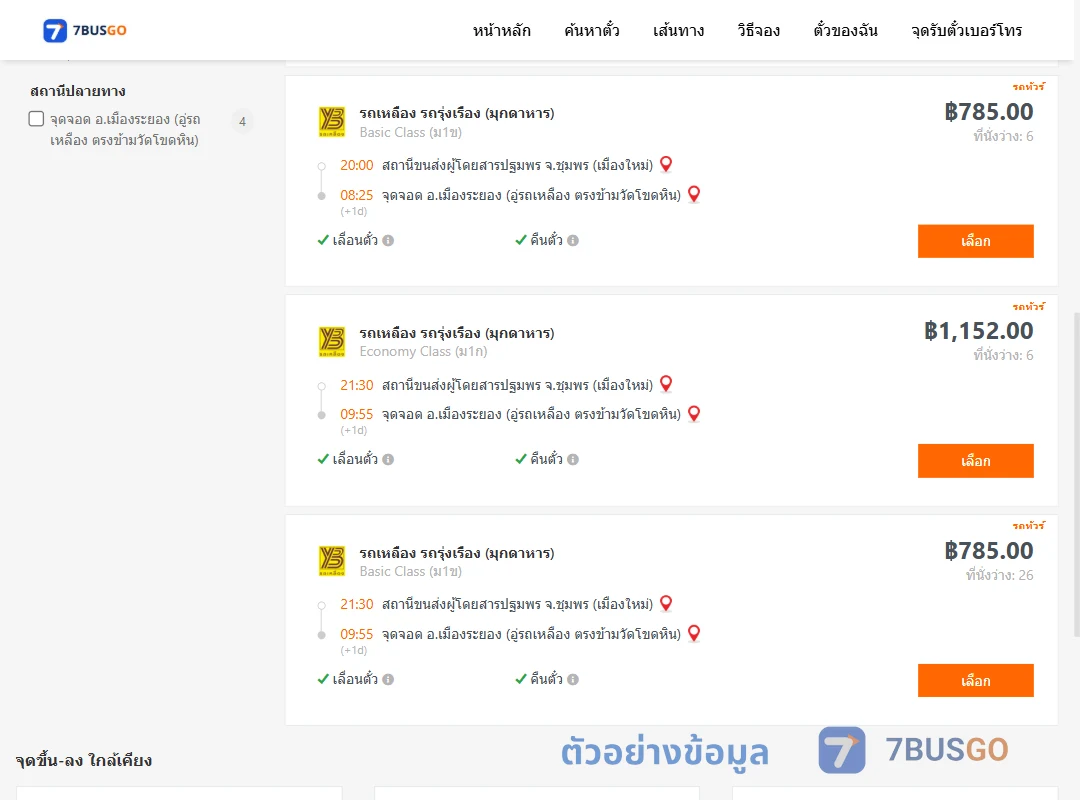Open the 7BUSGO logo home link
Viewport: 1080px width, 800px height.
coord(85,30)
